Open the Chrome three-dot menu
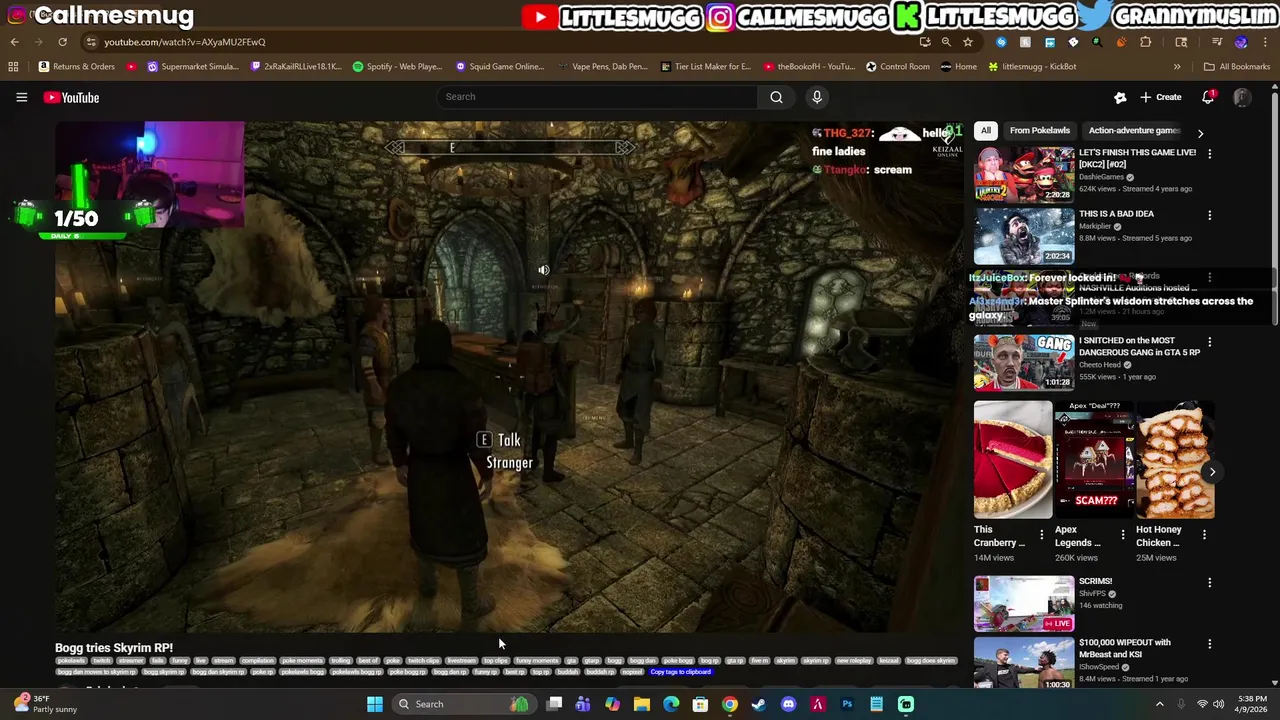Screen dimensions: 1280x720 point(1266,42)
